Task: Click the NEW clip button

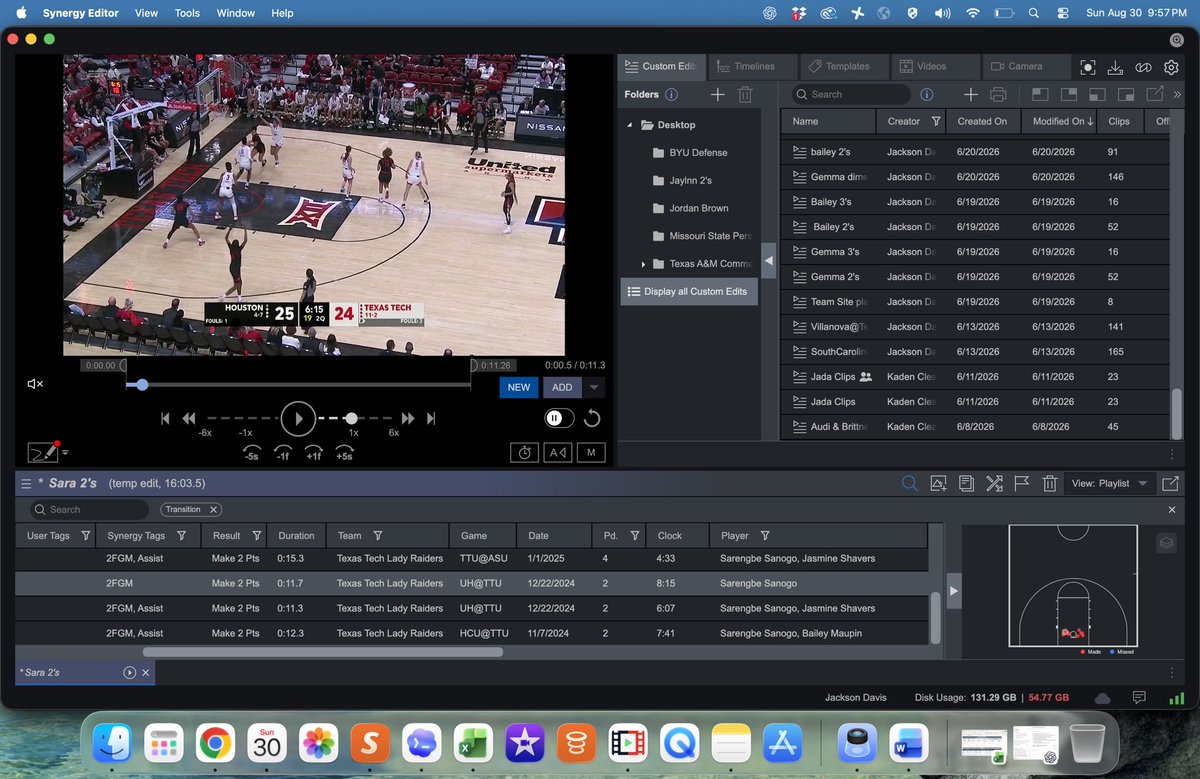Action: [x=519, y=387]
